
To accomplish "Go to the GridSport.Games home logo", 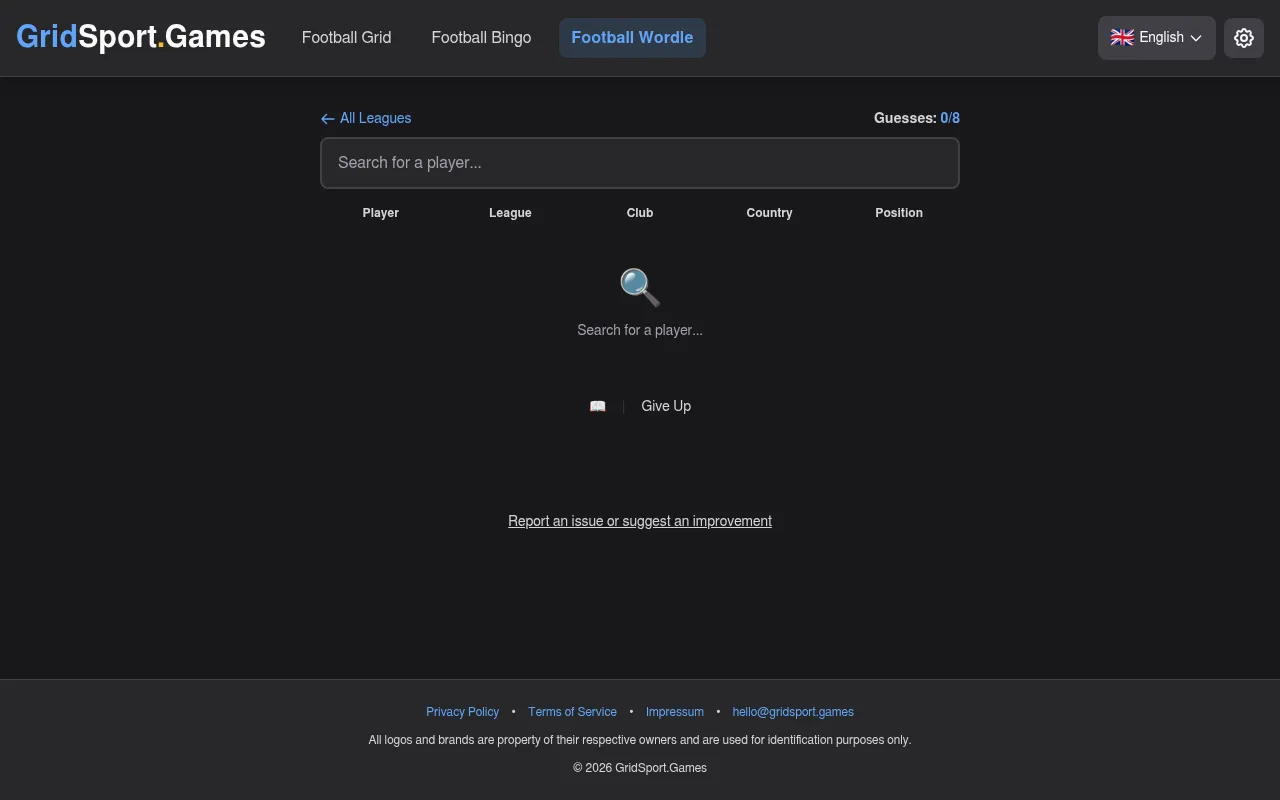I will (141, 37).
